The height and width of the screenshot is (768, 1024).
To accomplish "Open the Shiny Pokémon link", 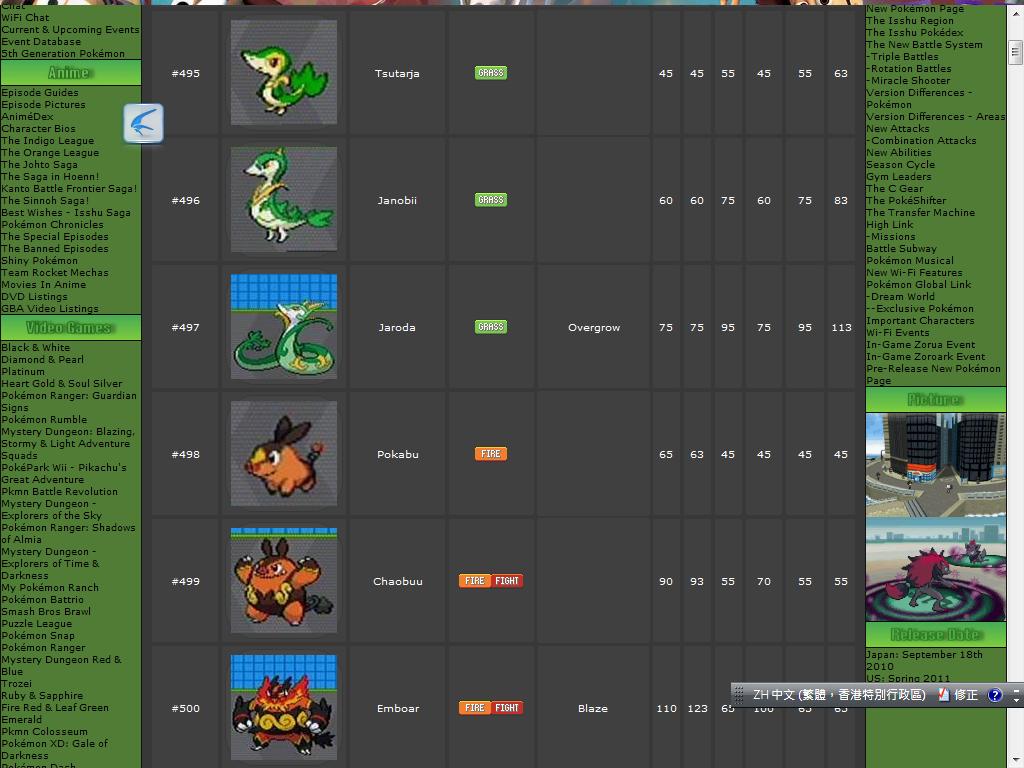I will (39, 261).
